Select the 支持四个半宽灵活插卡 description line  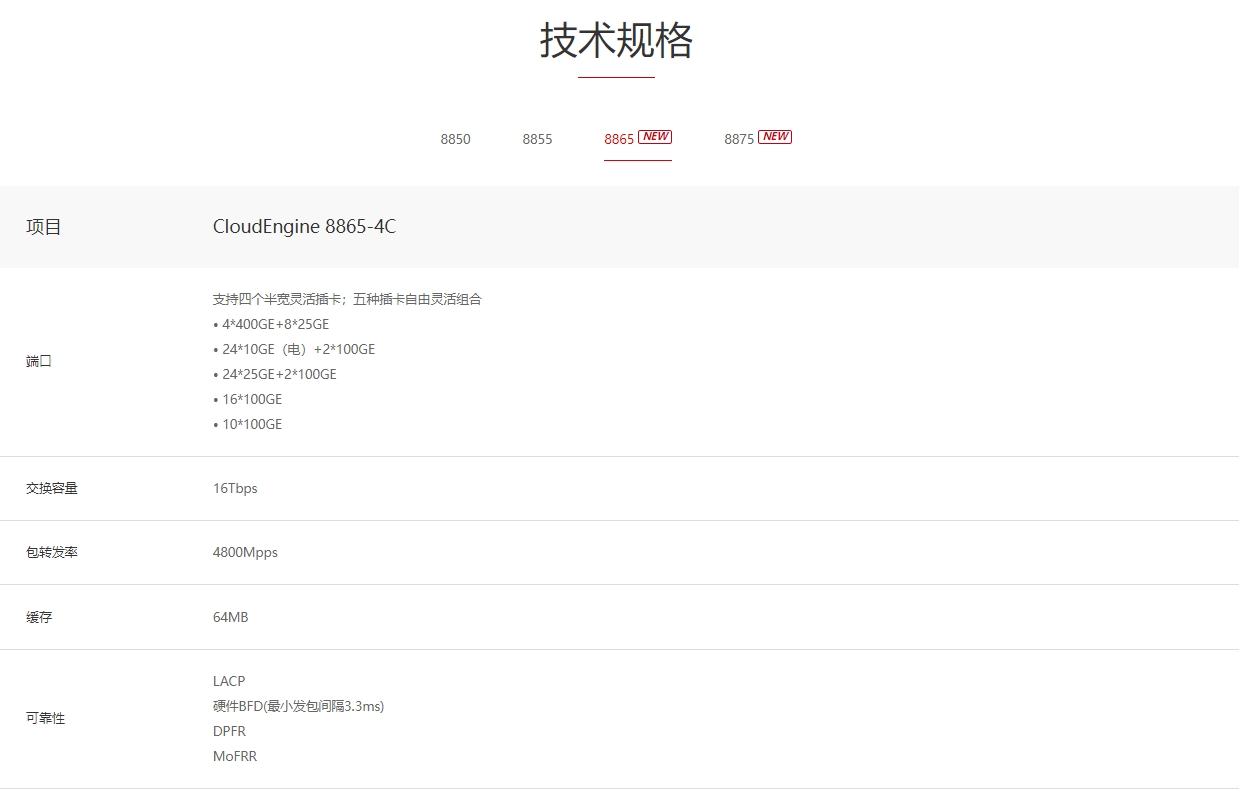pyautogui.click(x=347, y=299)
